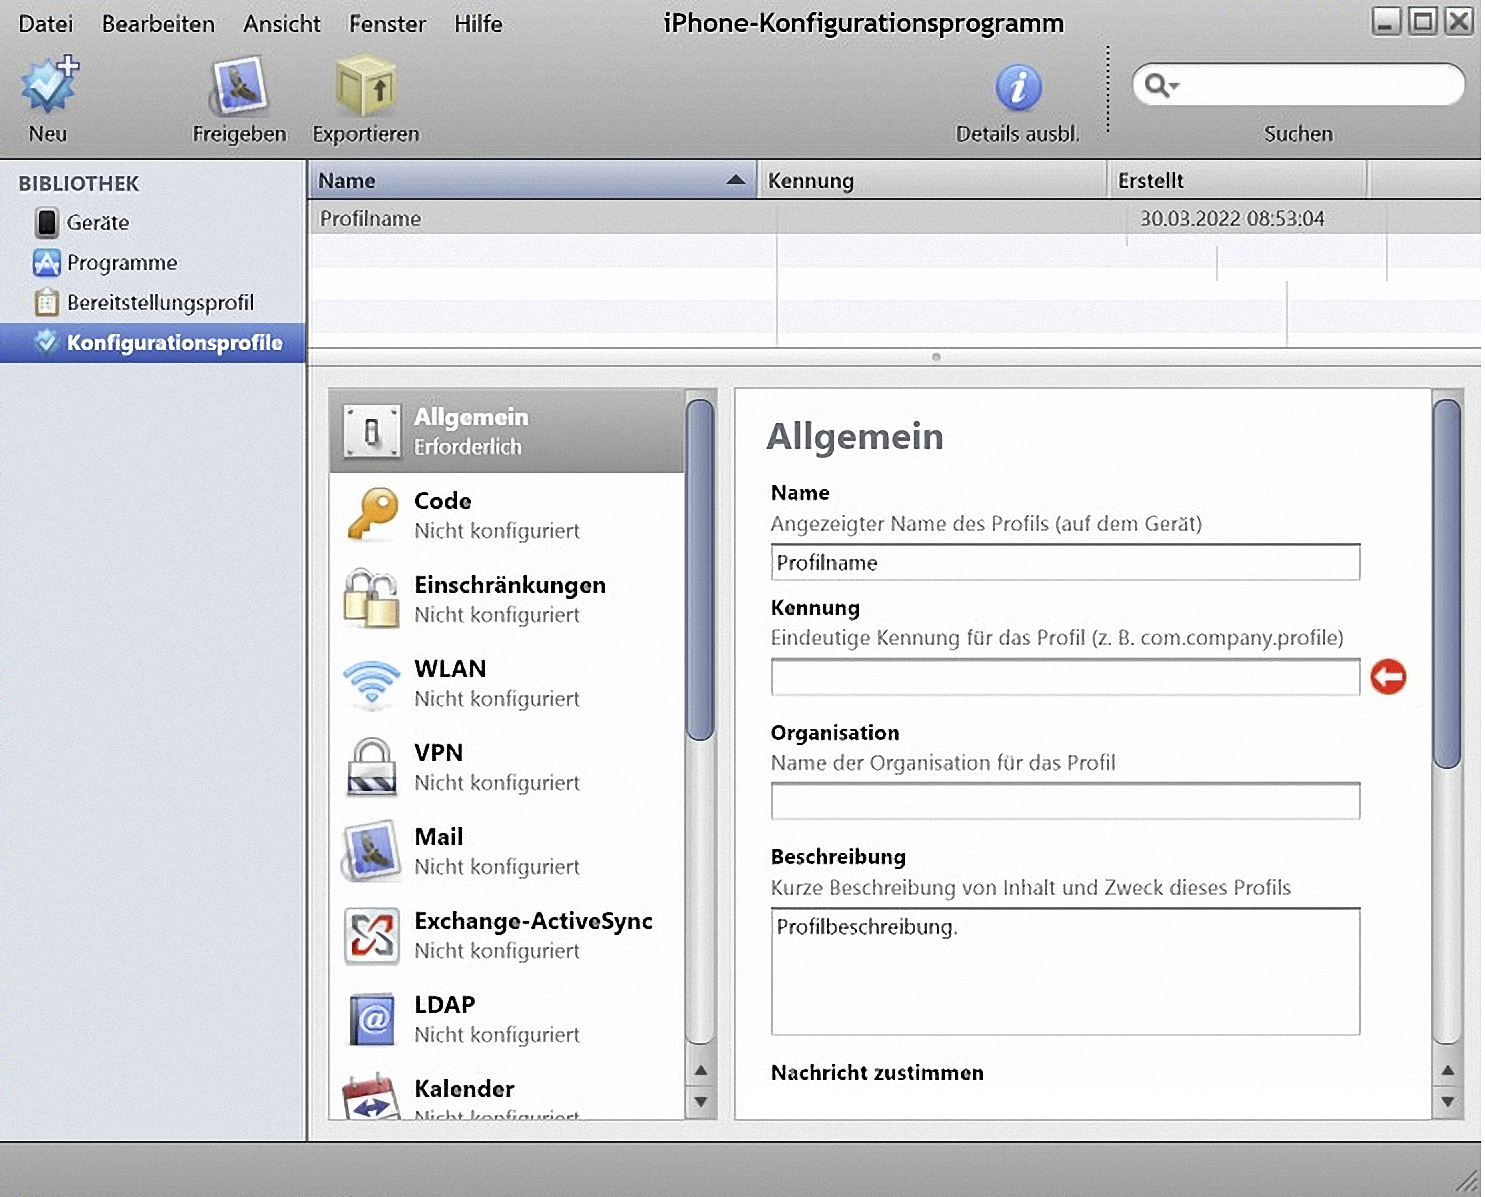Open the search magnifier dropdown
1485x1197 pixels.
(x=1161, y=85)
